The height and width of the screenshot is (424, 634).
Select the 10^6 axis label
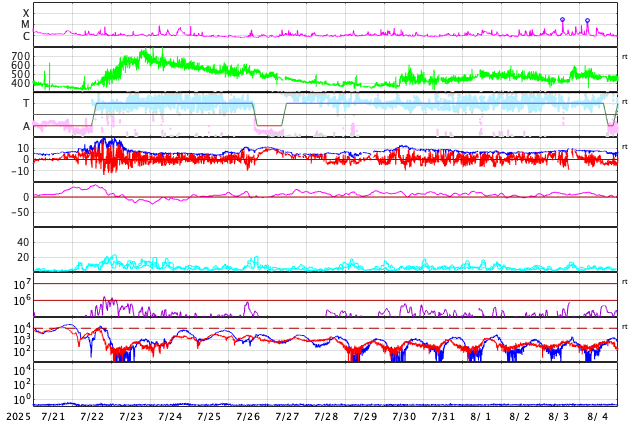tap(22, 301)
